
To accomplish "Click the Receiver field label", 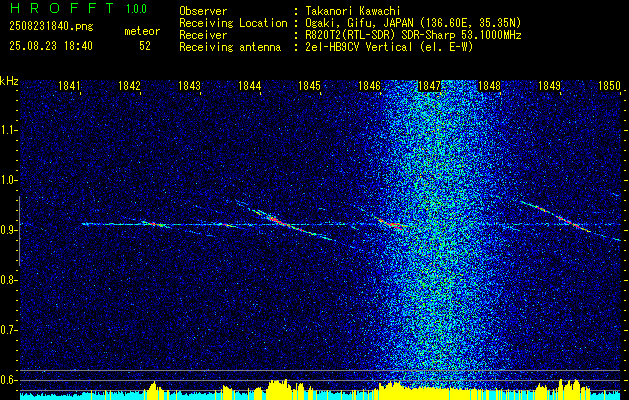I will pyautogui.click(x=203, y=35).
